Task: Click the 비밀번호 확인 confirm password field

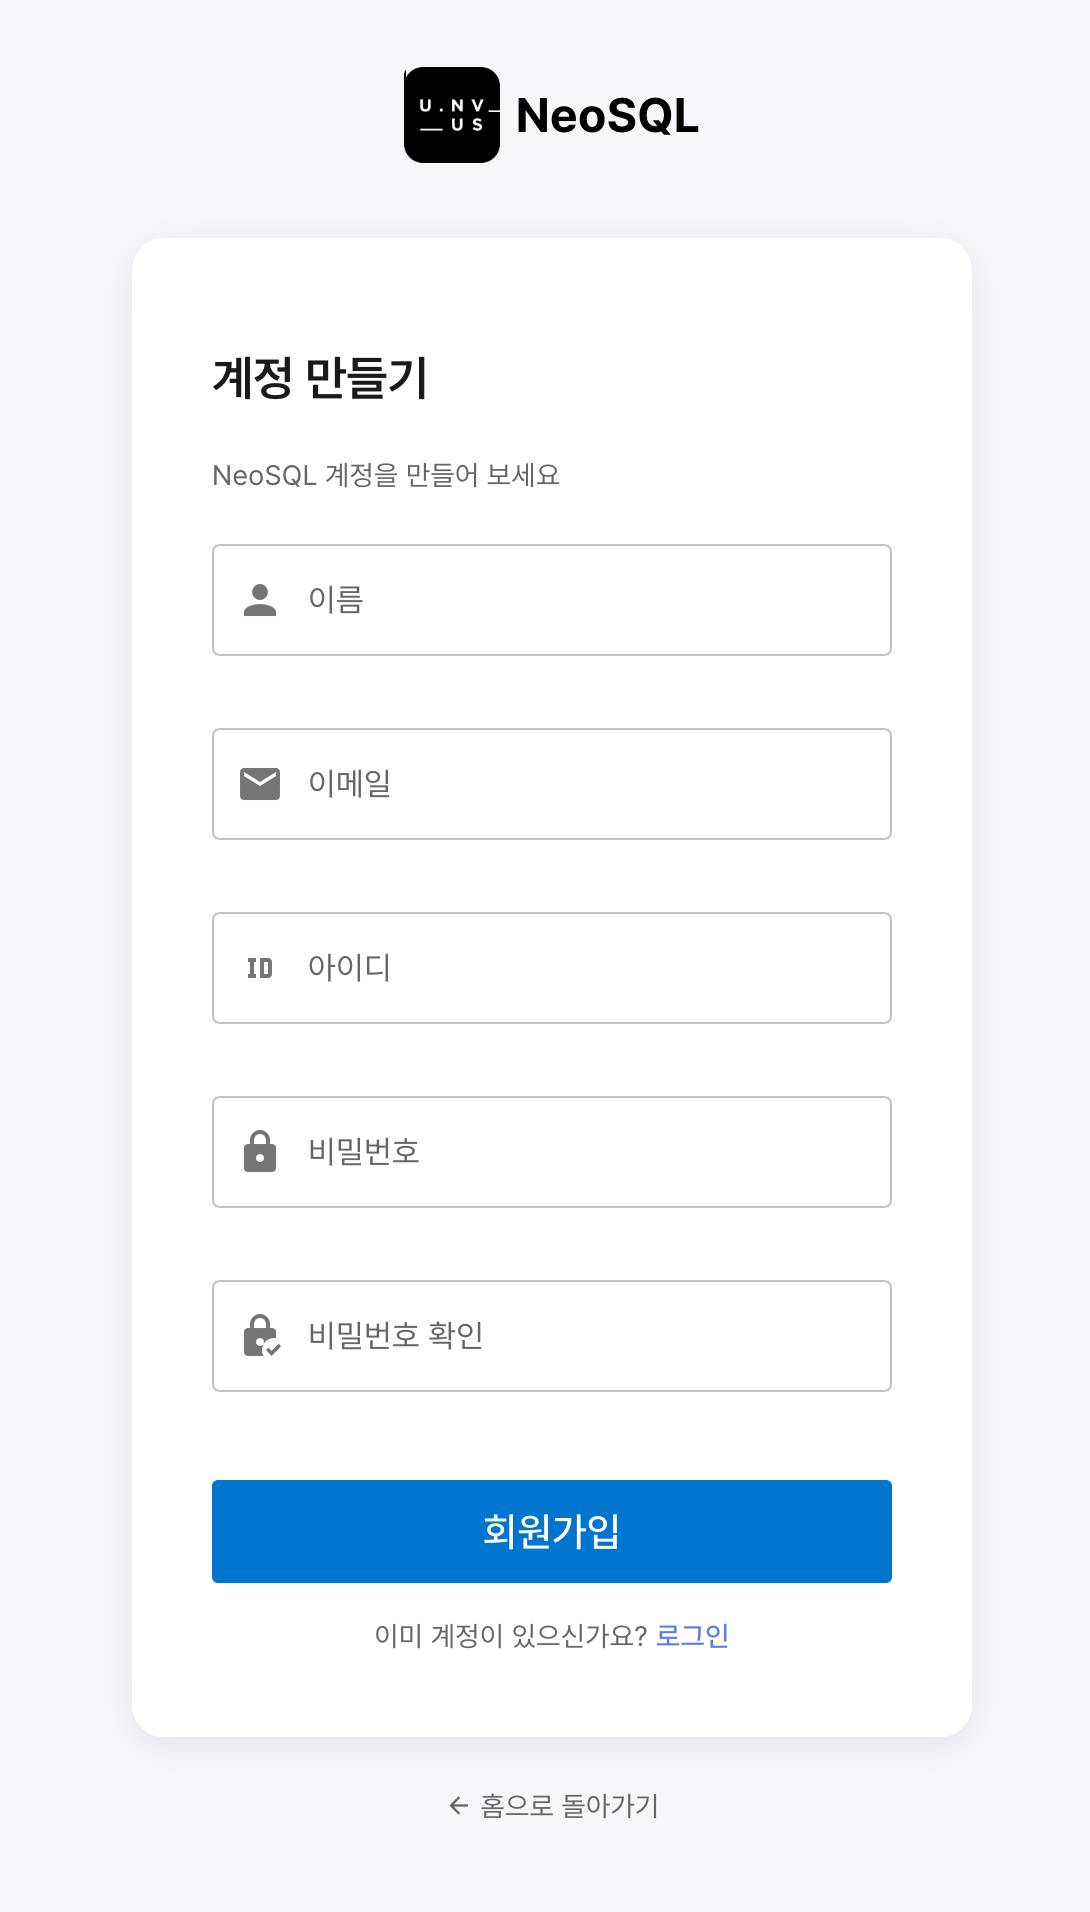Action: [551, 1335]
